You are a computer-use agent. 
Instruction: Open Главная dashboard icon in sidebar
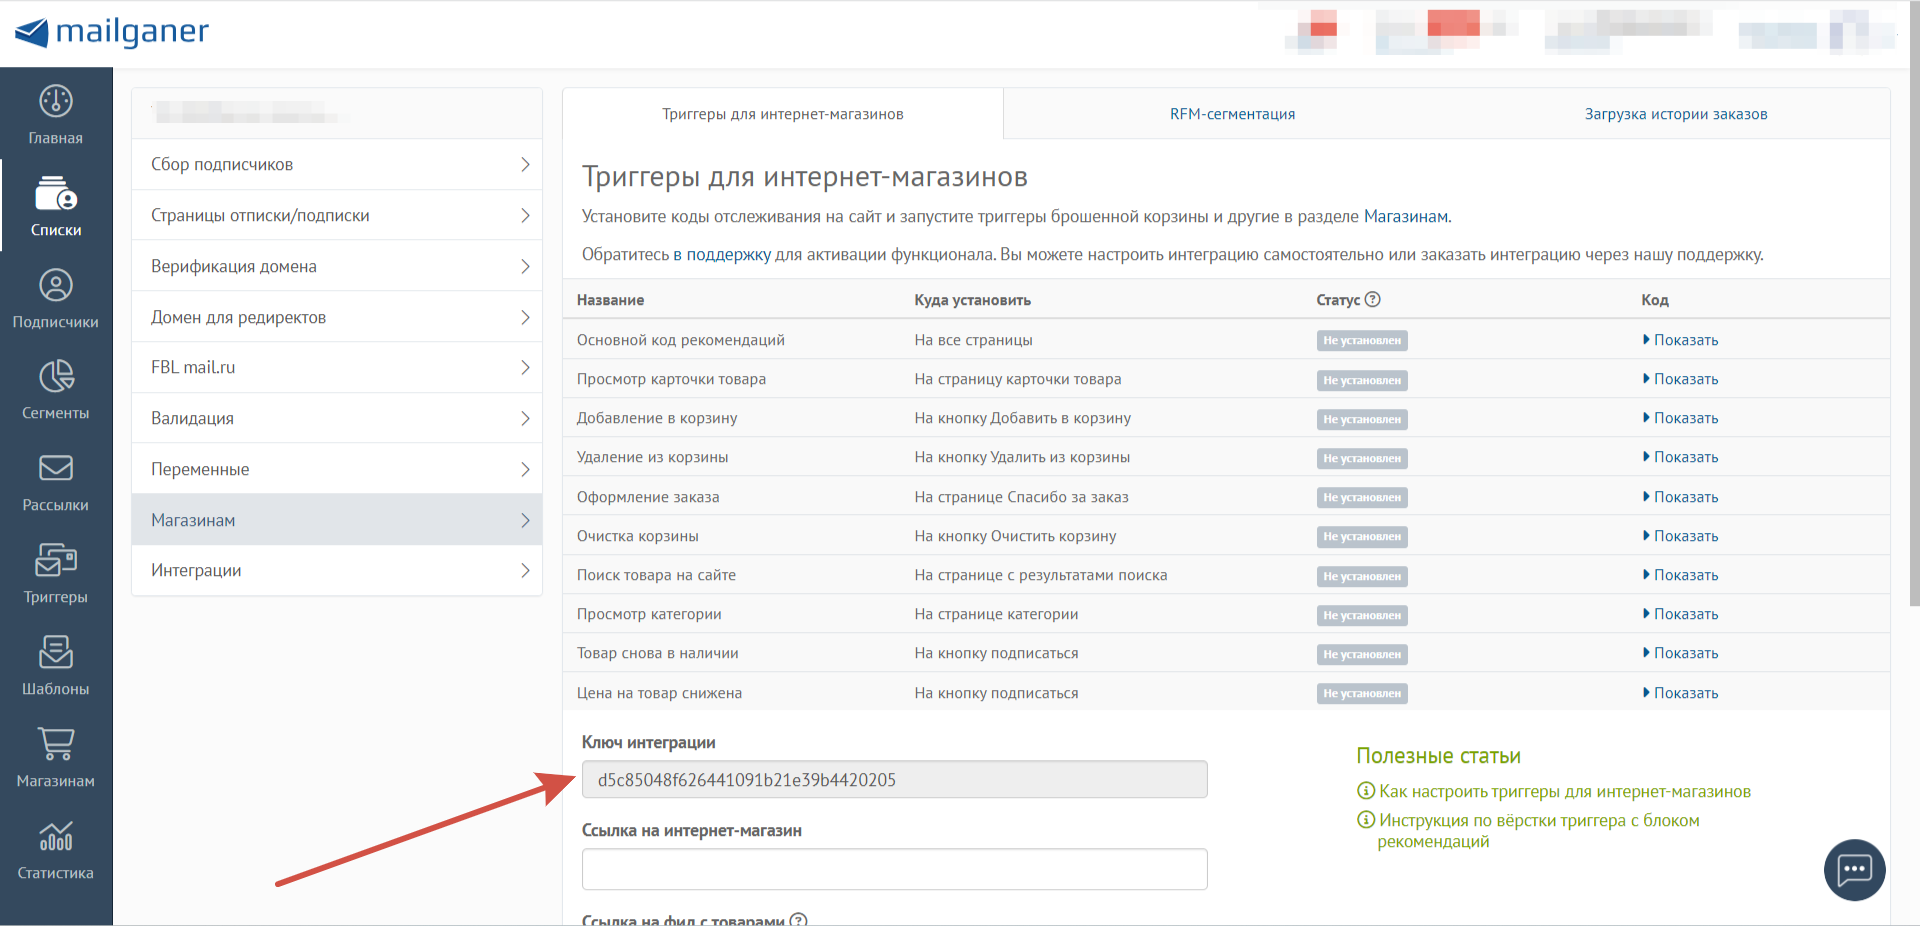click(56, 101)
